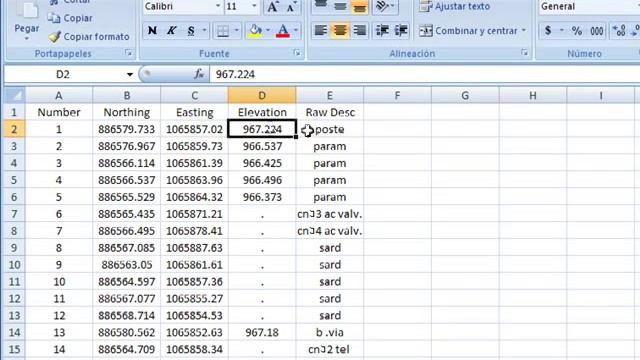
Task: Increase indent in Alineación group
Action: tap(401, 31)
